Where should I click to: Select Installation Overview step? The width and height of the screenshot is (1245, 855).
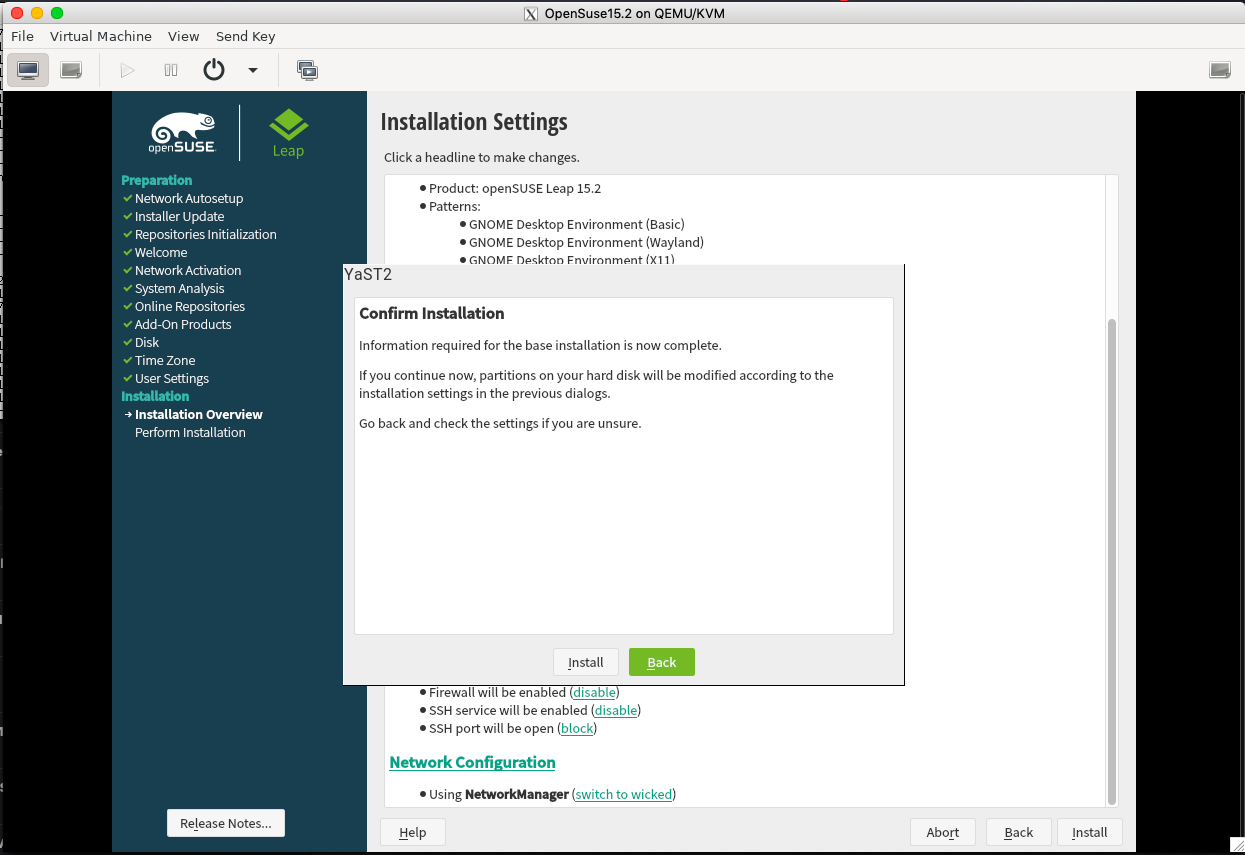(199, 414)
